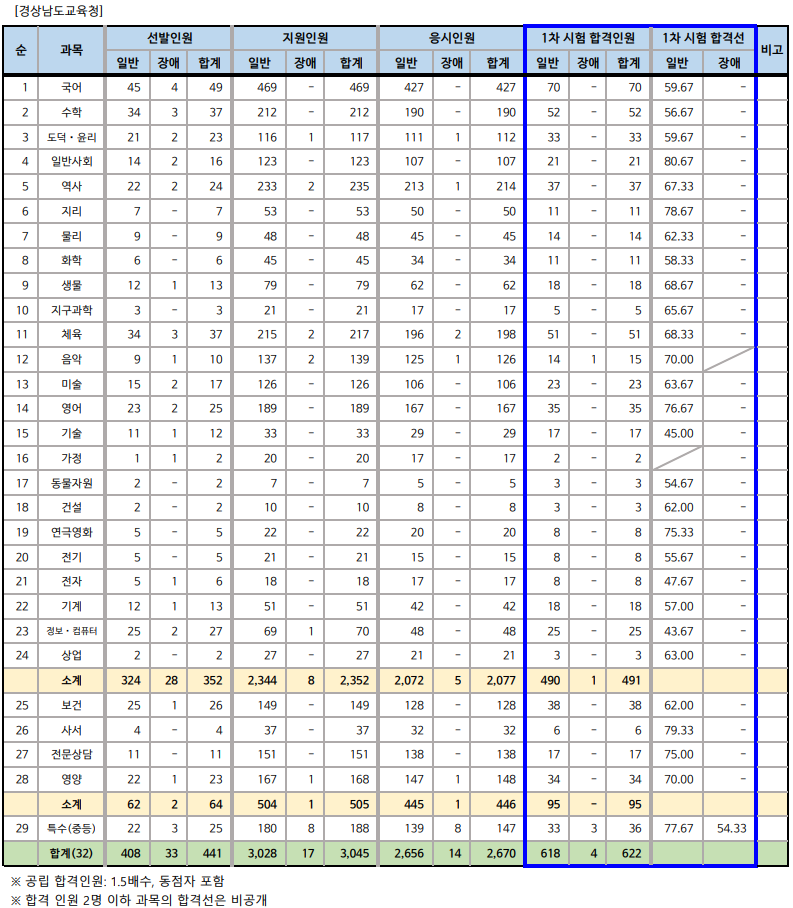Screen dimensions: 793x908
Task: Select the 수학 subject cell
Action: [71, 112]
